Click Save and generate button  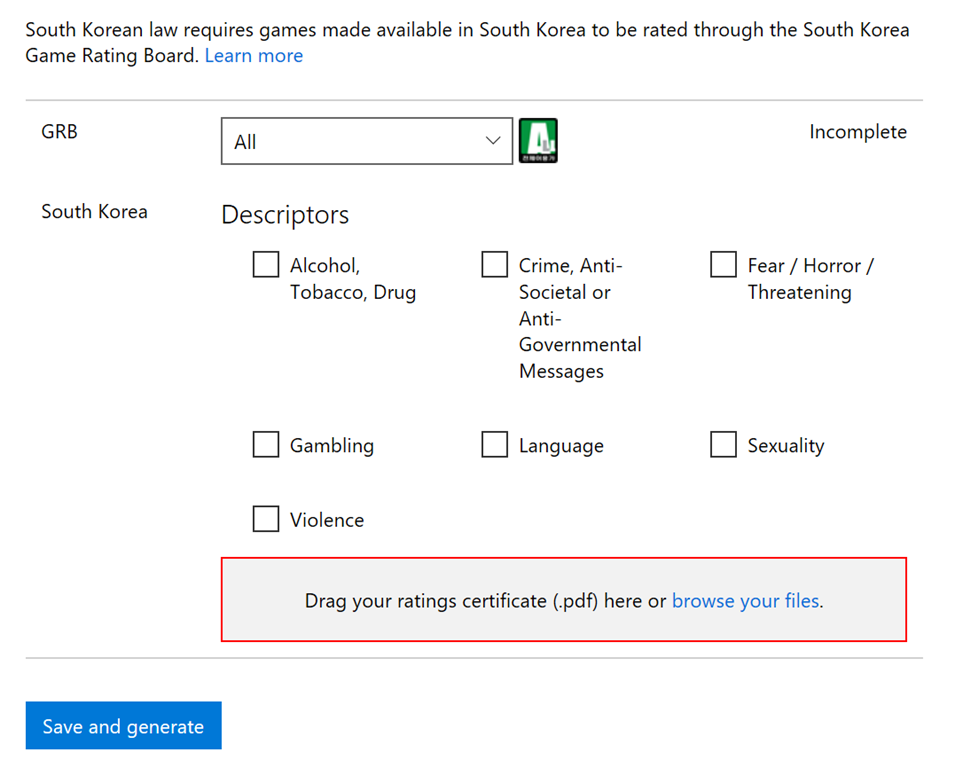pos(123,726)
